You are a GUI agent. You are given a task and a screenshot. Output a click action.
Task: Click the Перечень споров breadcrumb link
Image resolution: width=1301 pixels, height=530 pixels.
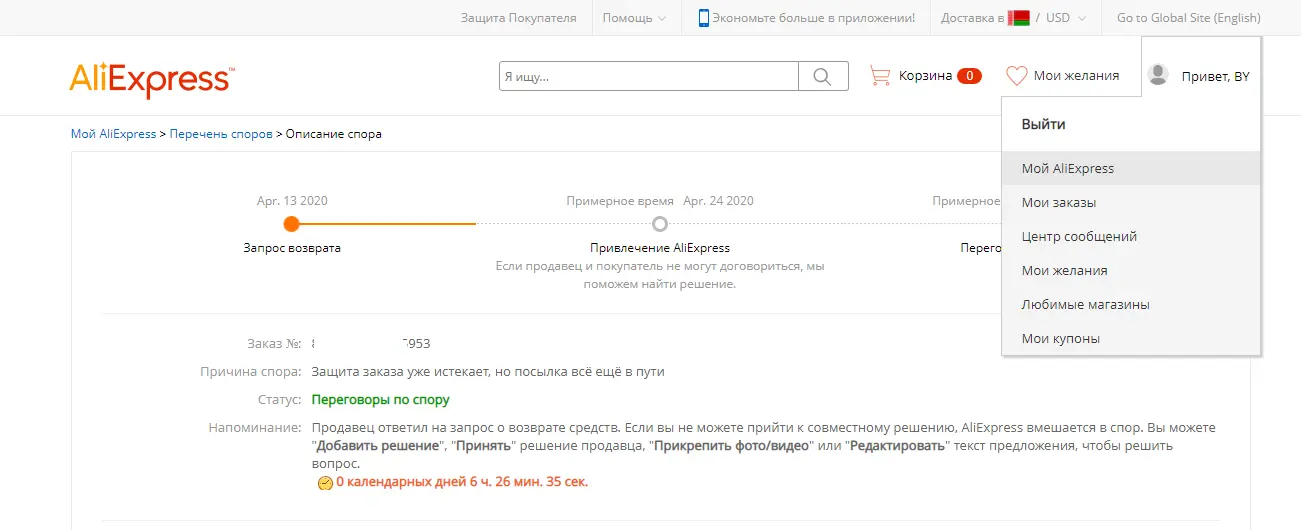[221, 134]
